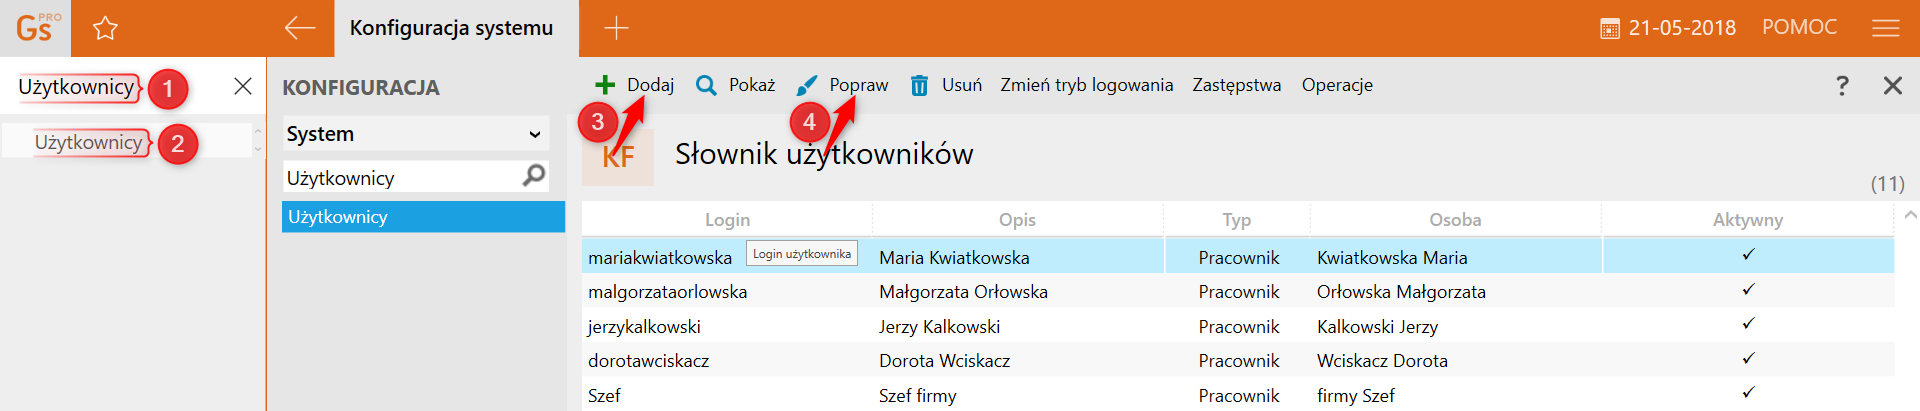Image resolution: width=1920 pixels, height=411 pixels.
Task: Open the hamburger menu icon
Action: click(x=1885, y=28)
